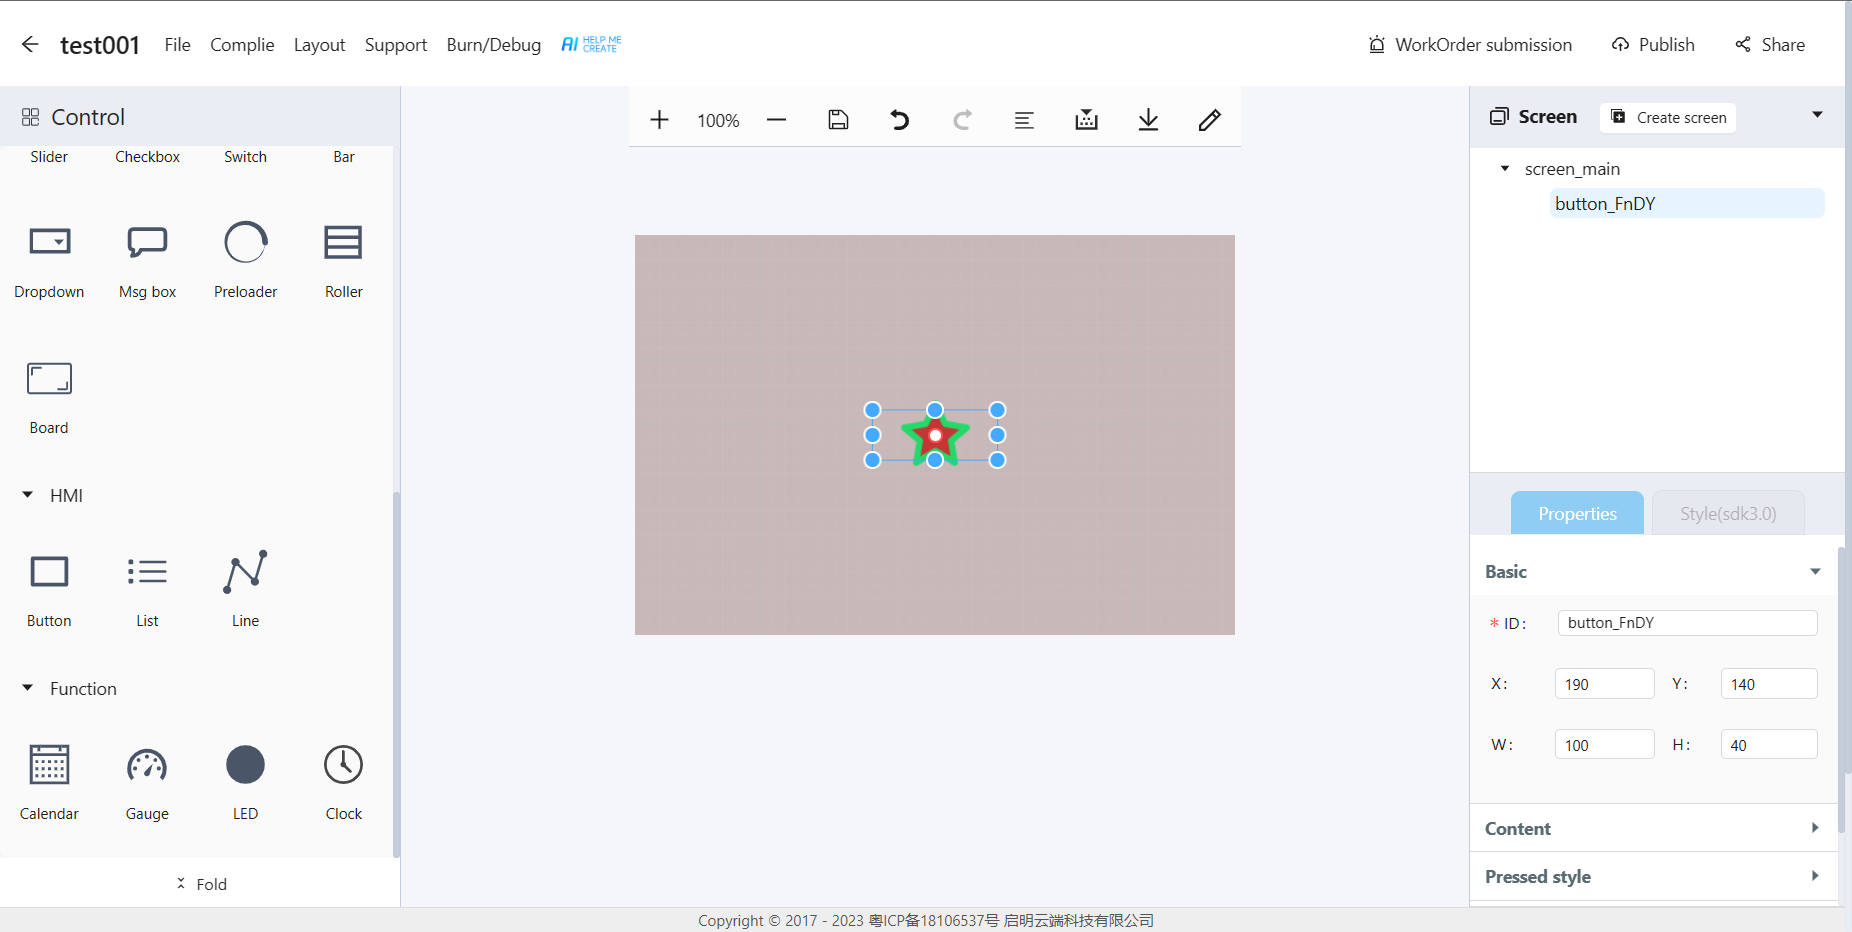Pick the Msg box control
This screenshot has height=932, width=1852.
coord(147,259)
